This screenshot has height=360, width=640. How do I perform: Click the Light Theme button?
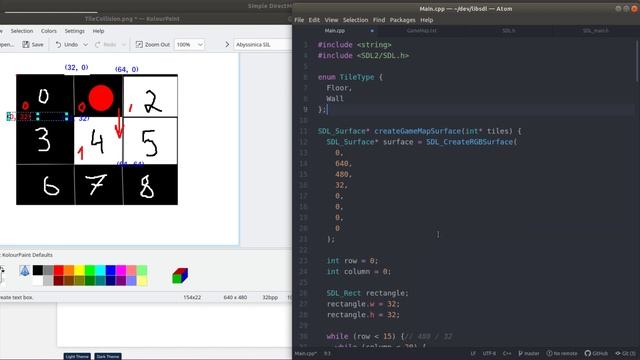(x=77, y=356)
